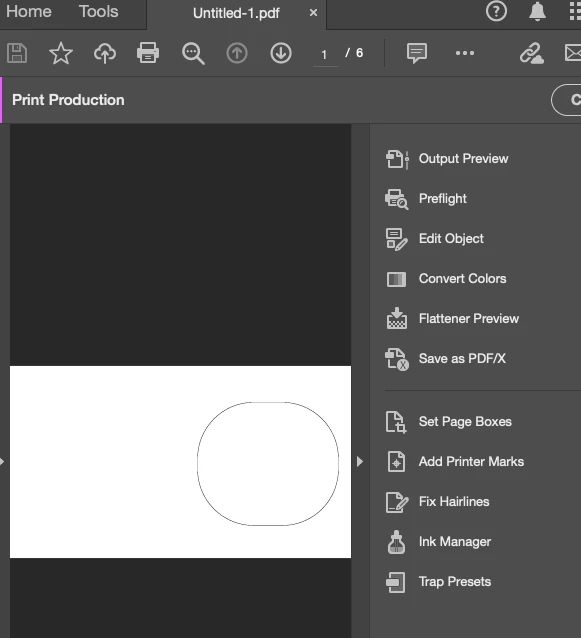This screenshot has width=581, height=638.
Task: Open Add Printer Marks label
Action: (x=471, y=461)
